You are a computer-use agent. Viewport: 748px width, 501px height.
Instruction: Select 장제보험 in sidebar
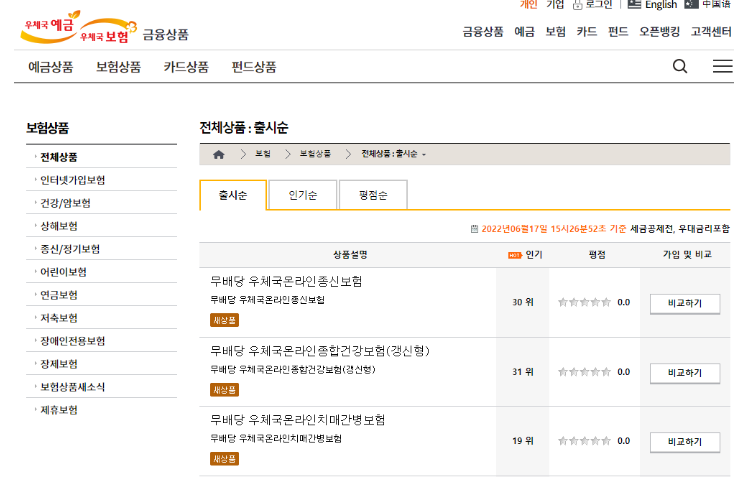pos(59,364)
